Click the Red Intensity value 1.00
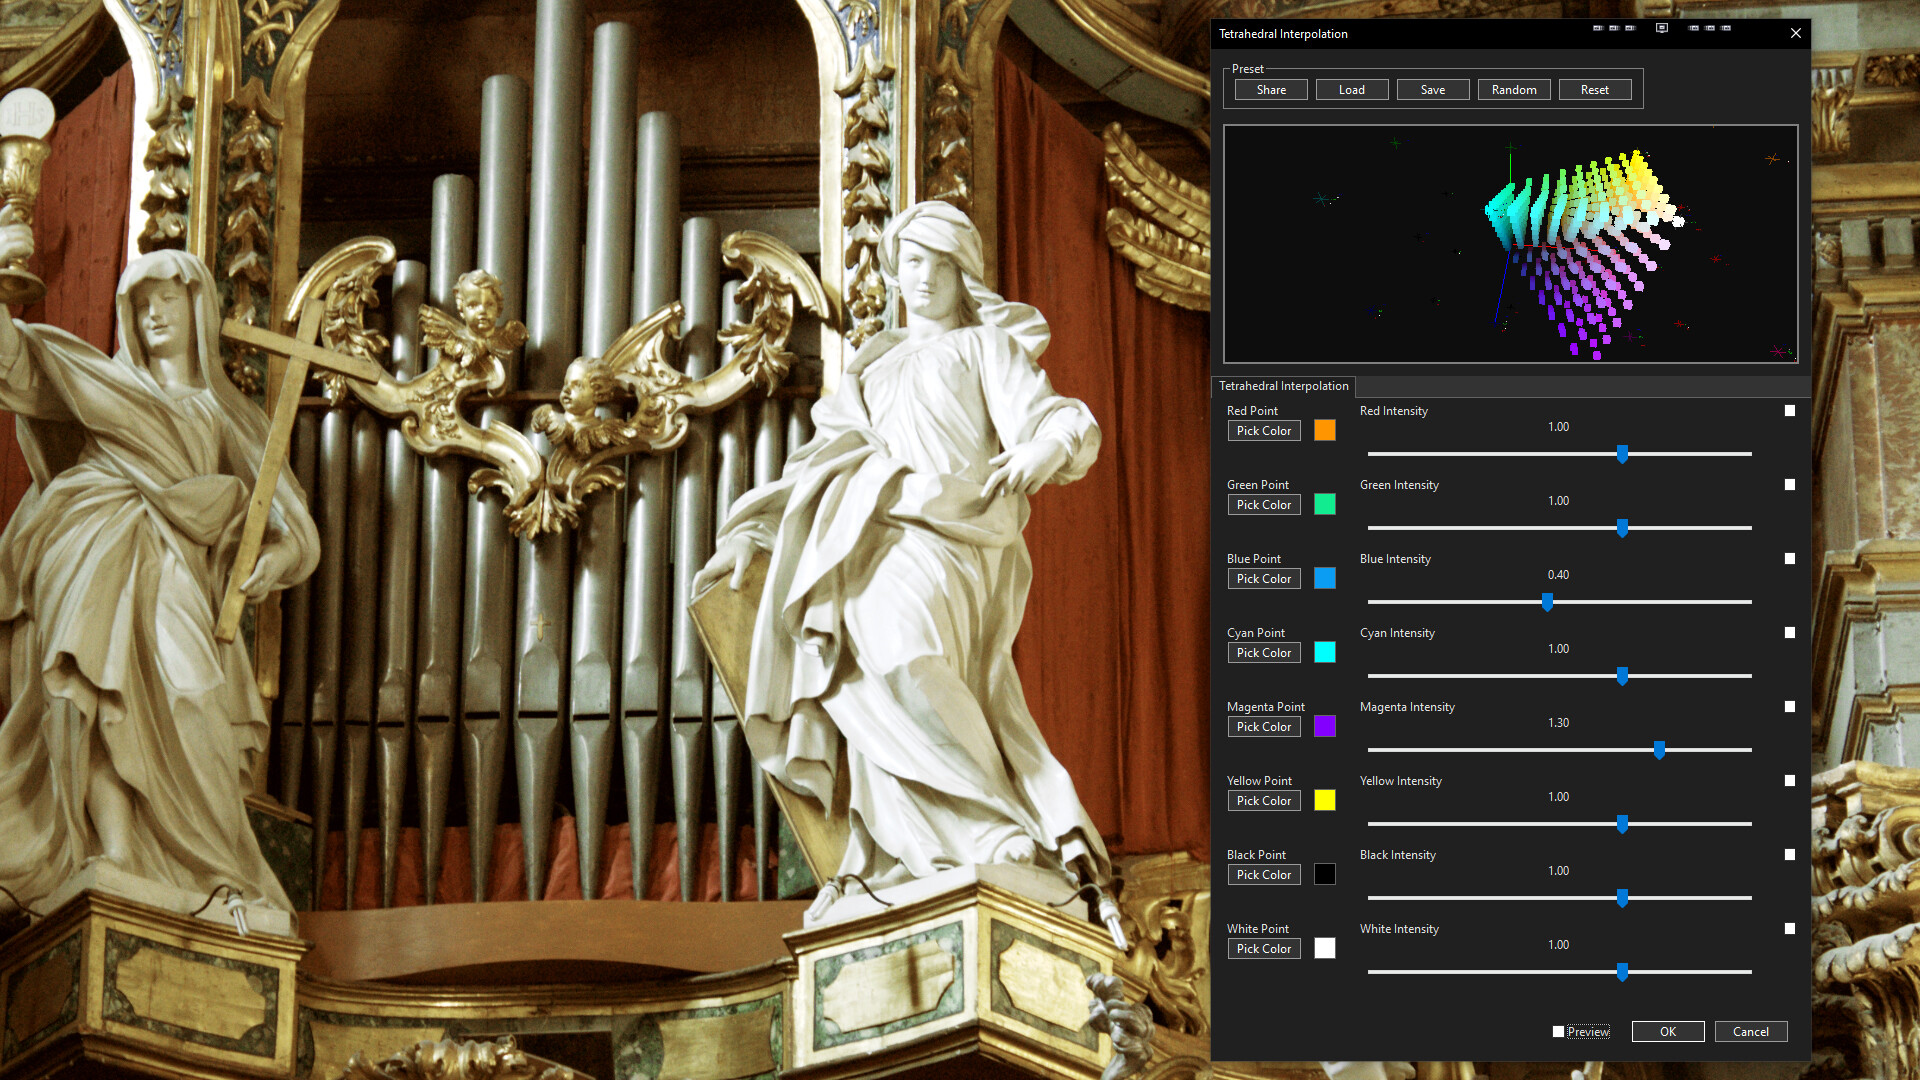The width and height of the screenshot is (1920, 1080). [1558, 427]
